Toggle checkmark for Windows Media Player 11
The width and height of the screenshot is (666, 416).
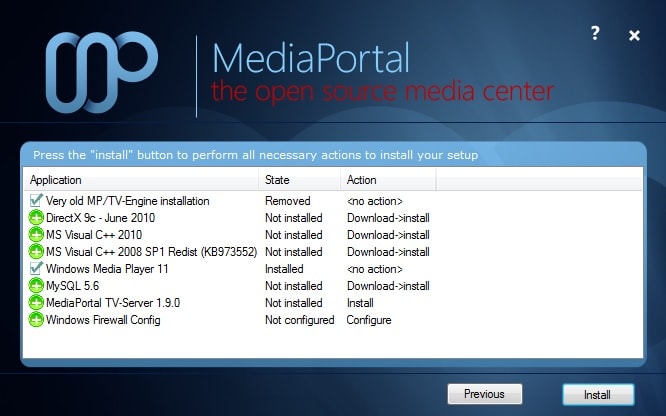point(37,269)
